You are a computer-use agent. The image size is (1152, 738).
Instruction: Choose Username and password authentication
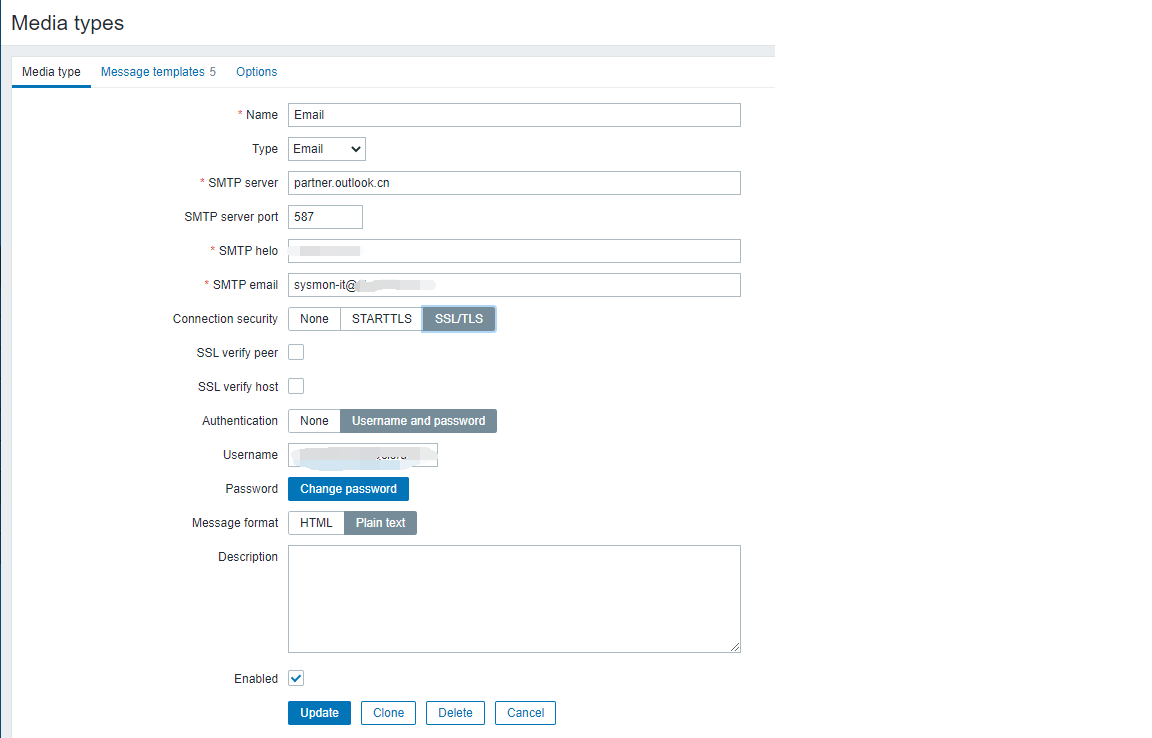[418, 421]
